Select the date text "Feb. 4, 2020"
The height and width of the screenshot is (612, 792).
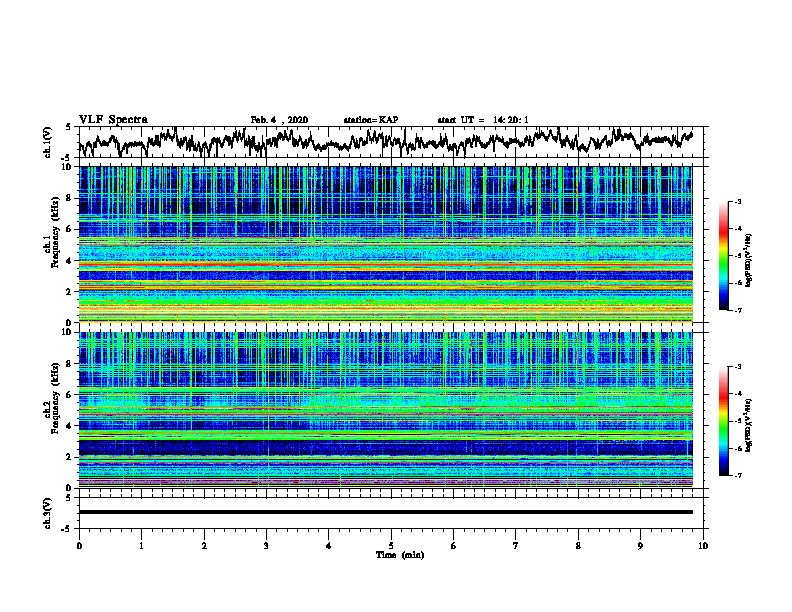[279, 120]
